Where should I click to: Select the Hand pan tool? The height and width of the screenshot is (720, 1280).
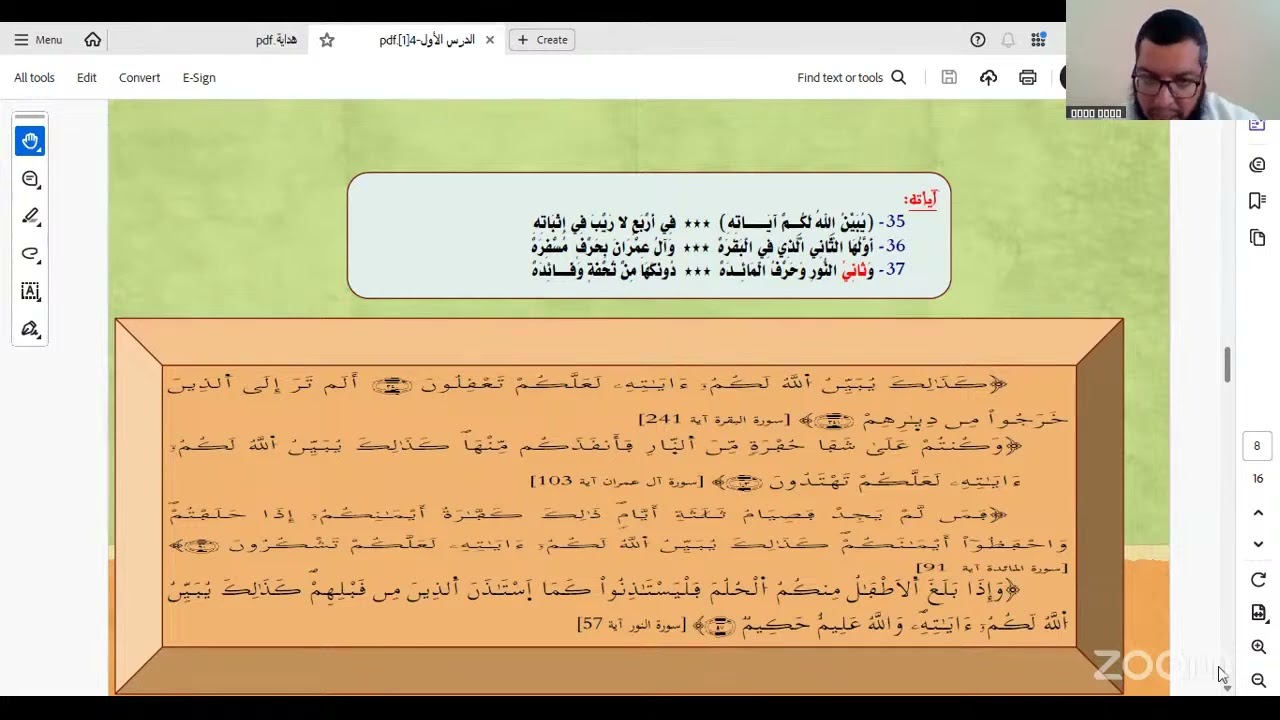click(30, 141)
